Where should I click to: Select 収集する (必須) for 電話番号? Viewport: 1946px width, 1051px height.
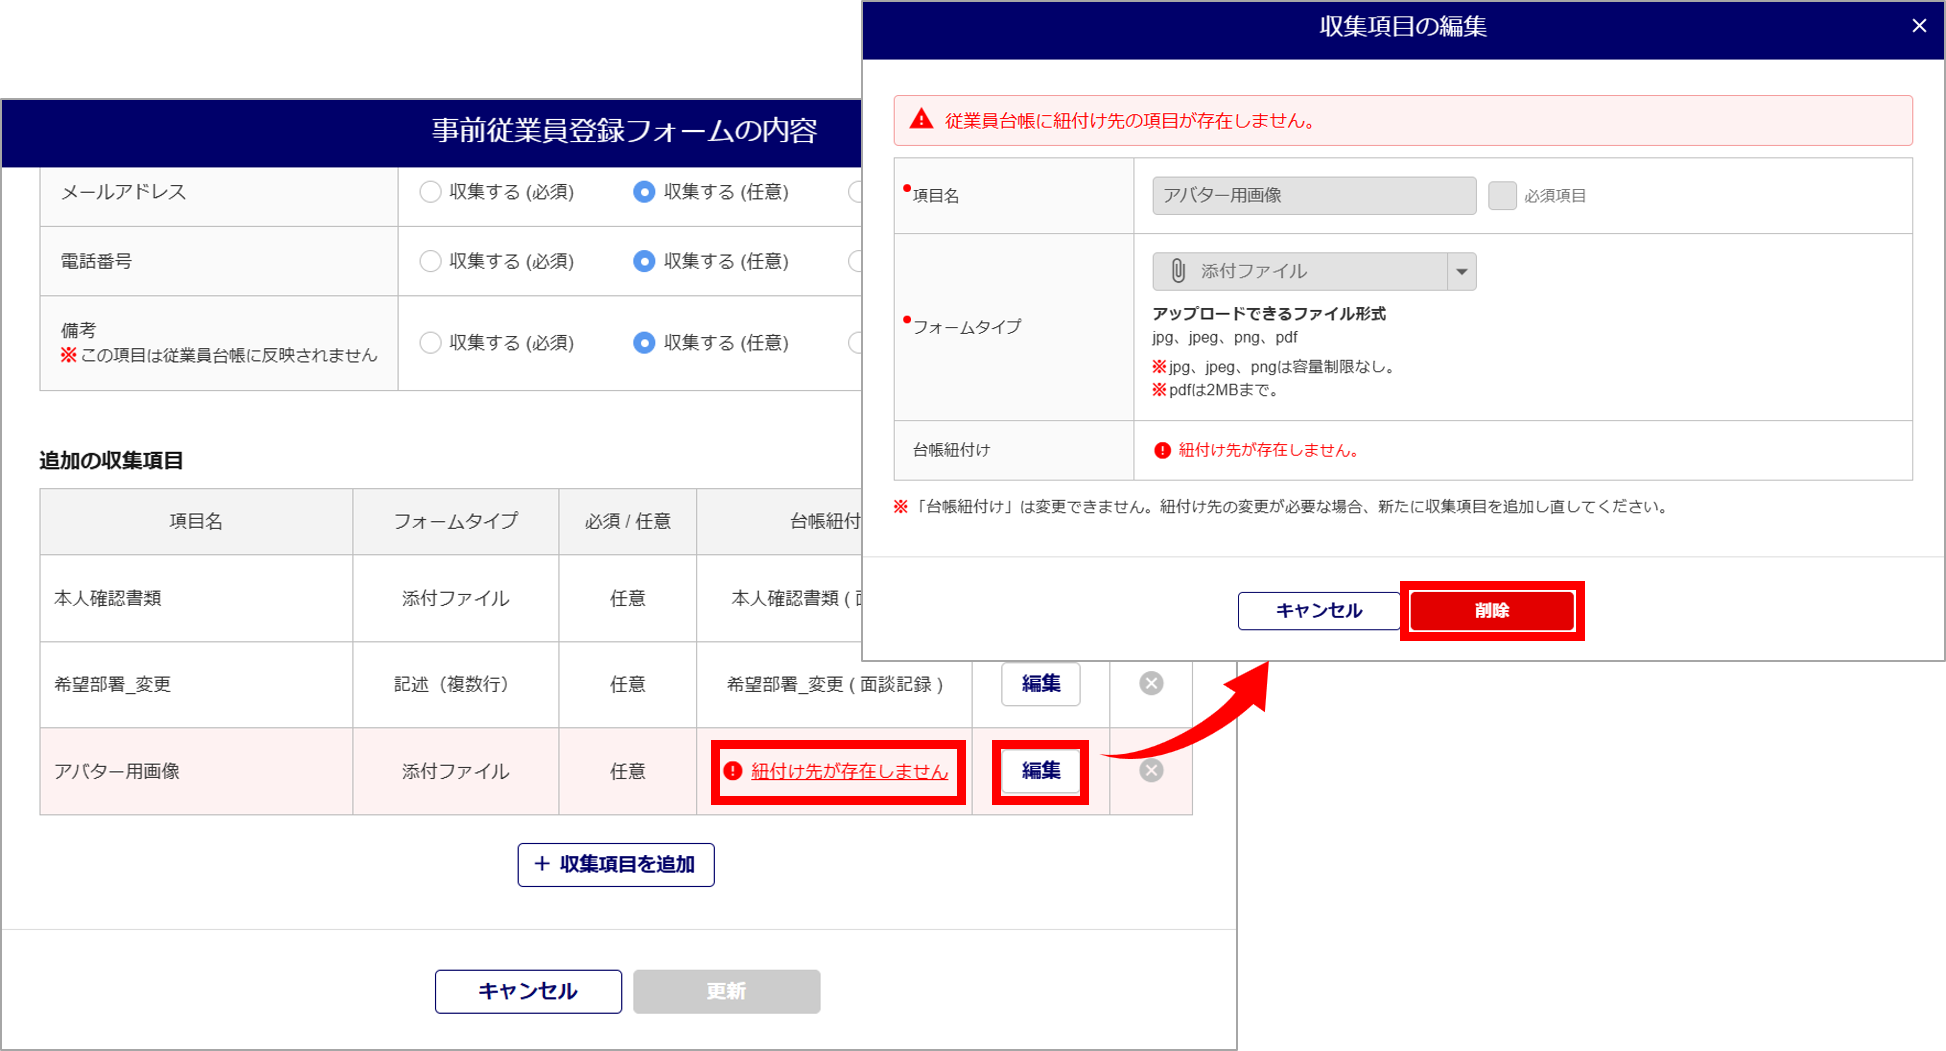tap(430, 261)
